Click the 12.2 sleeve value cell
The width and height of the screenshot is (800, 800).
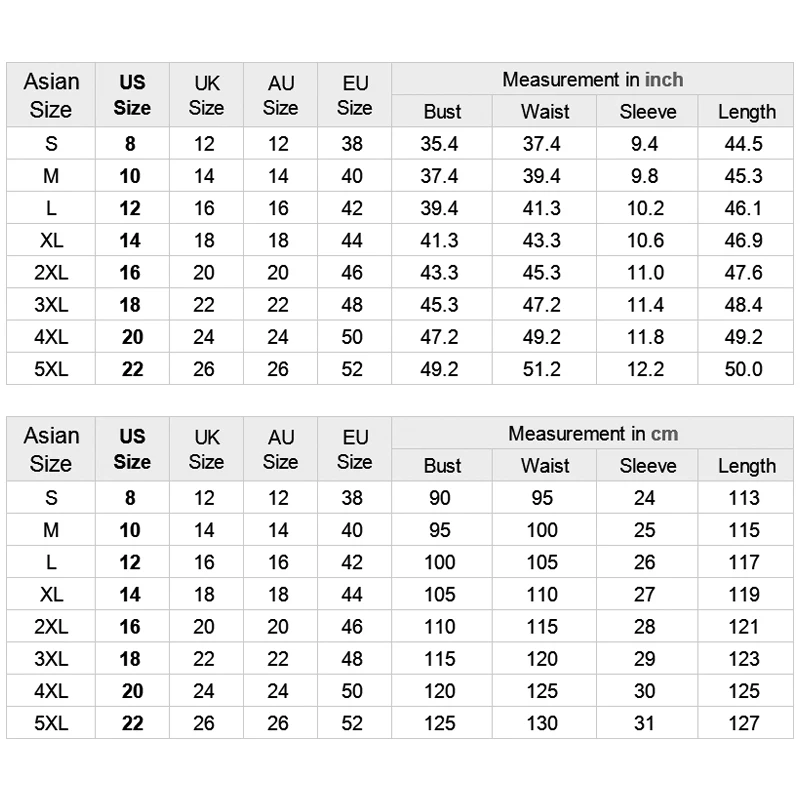pos(645,369)
